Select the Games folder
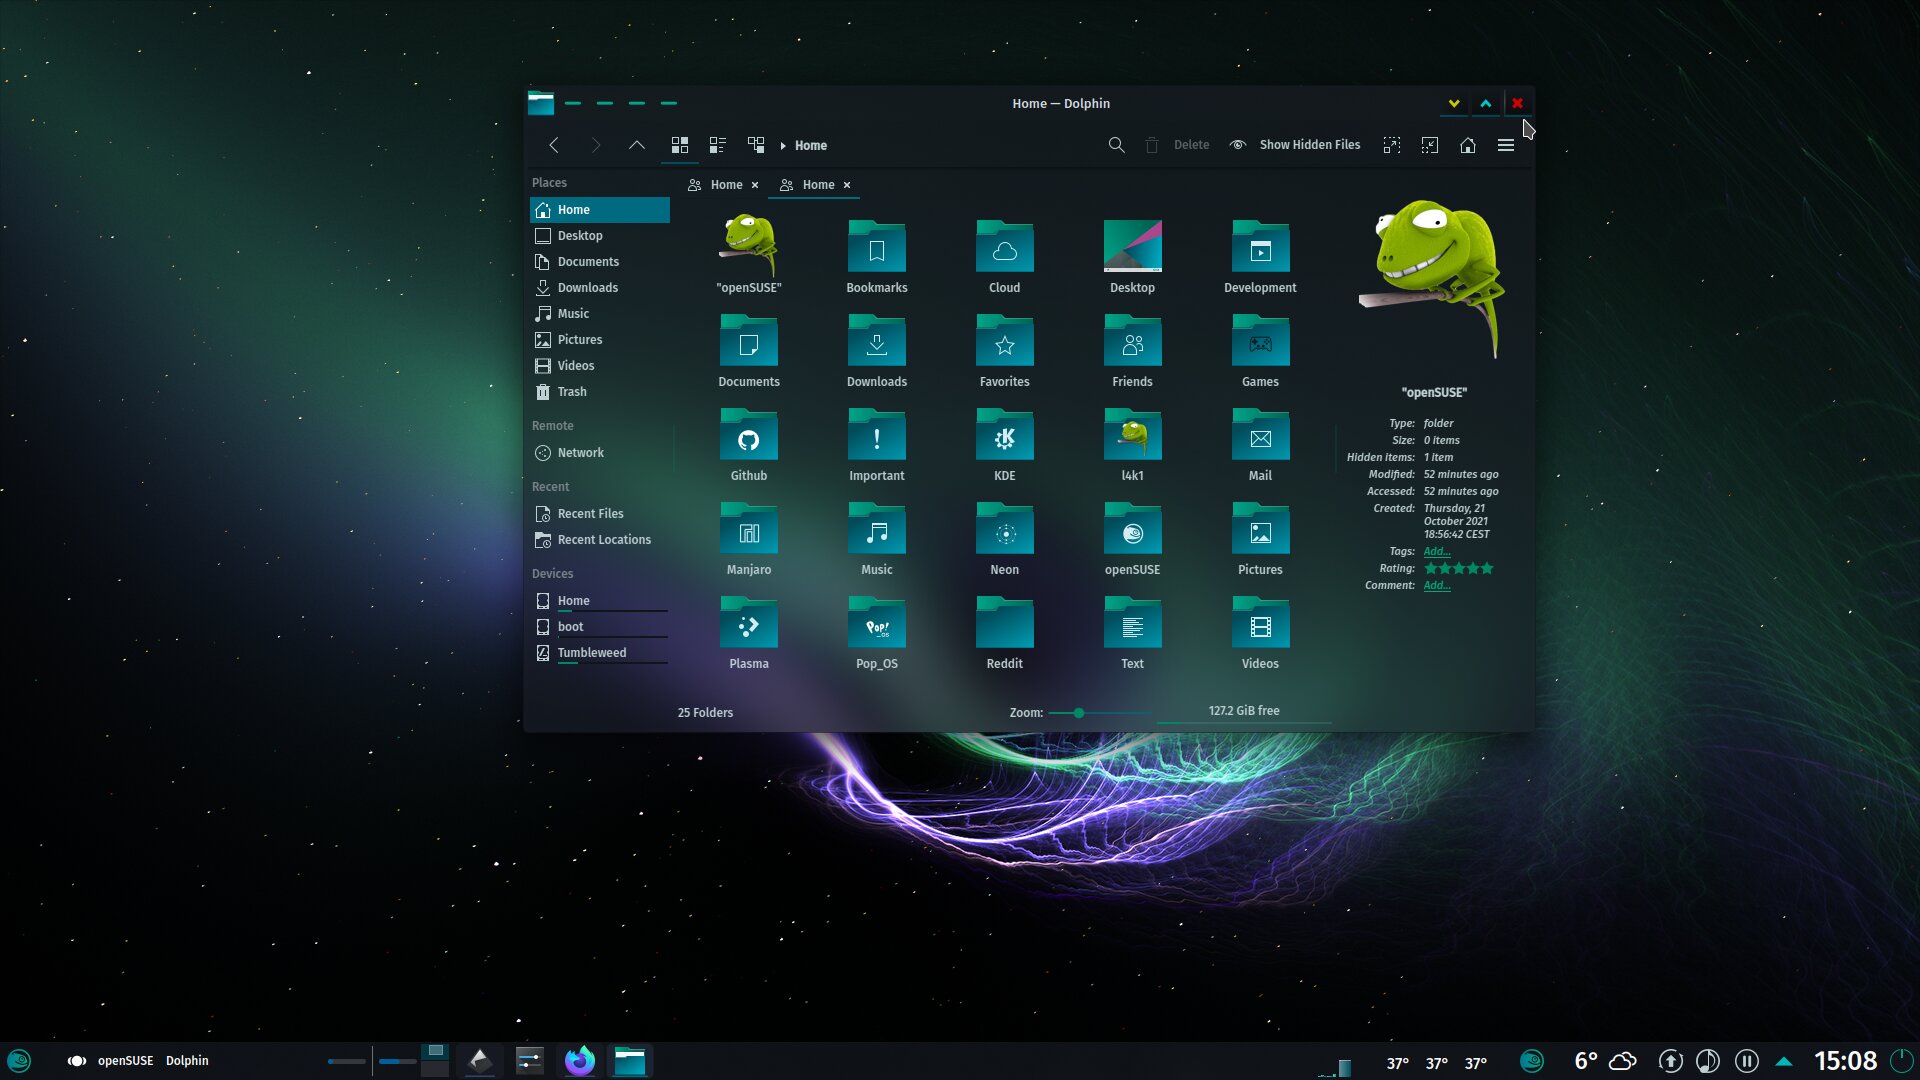 pyautogui.click(x=1260, y=351)
